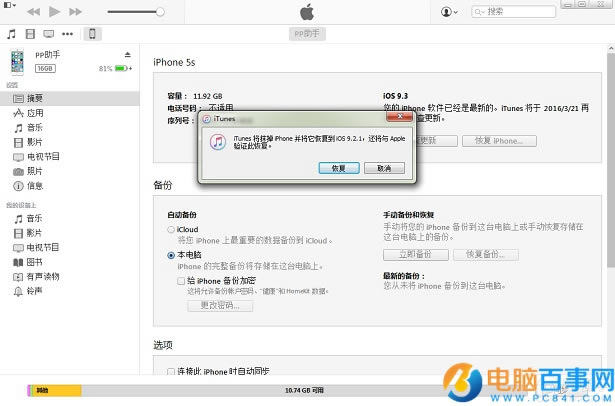
Task: Click the iPhone device thumbnail
Action: (x=17, y=62)
